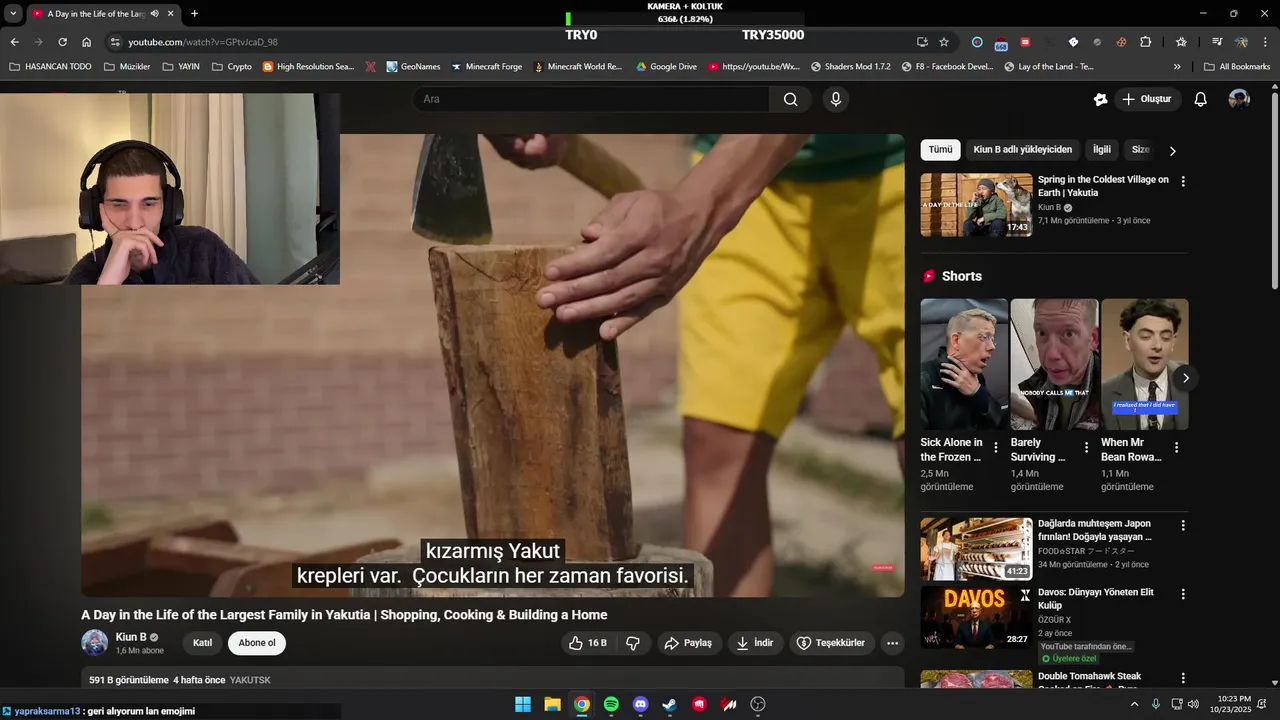Click the Katıl join button
Screen dimensions: 1280x720
(202, 643)
